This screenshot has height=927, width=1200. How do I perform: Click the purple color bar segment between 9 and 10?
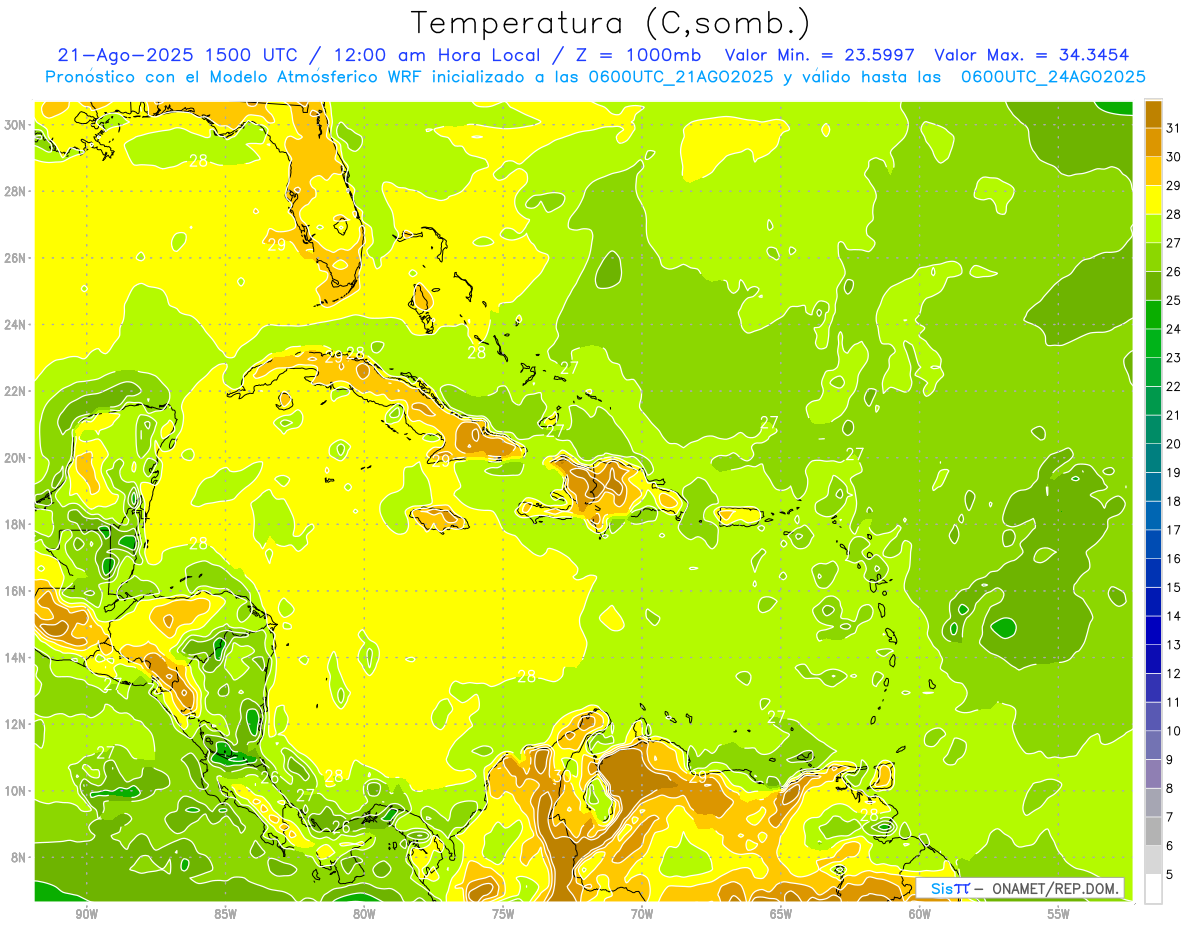tap(1153, 746)
